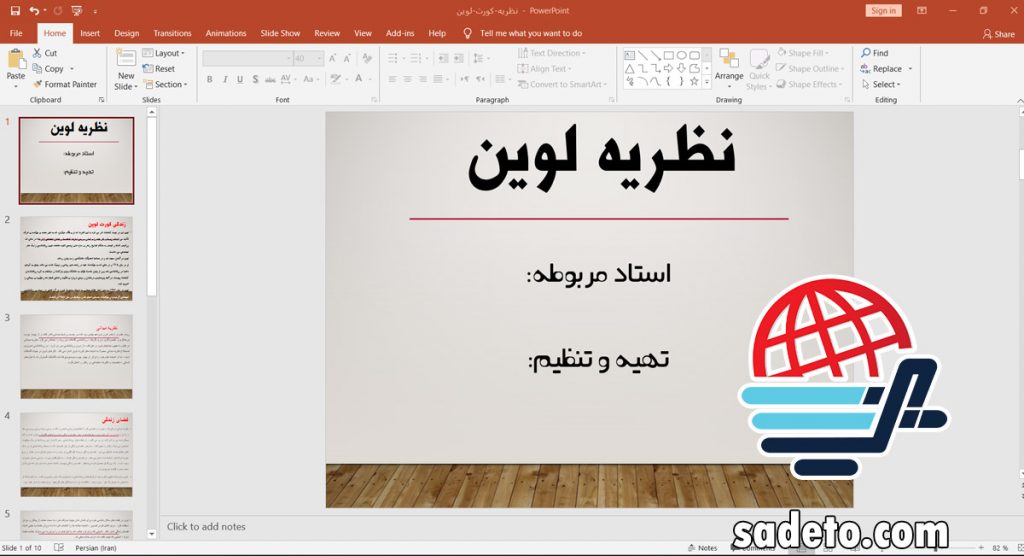This screenshot has width=1024, height=556.
Task: Click the Share button
Action: click(999, 34)
